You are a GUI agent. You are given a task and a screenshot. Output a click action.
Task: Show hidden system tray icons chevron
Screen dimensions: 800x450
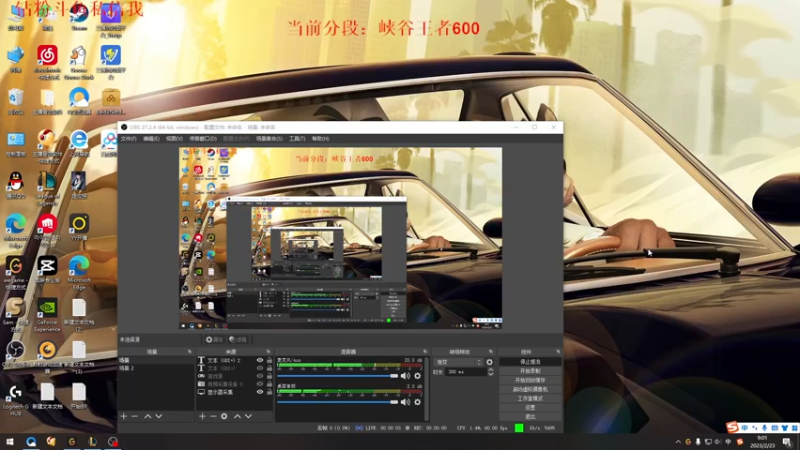(x=678, y=442)
